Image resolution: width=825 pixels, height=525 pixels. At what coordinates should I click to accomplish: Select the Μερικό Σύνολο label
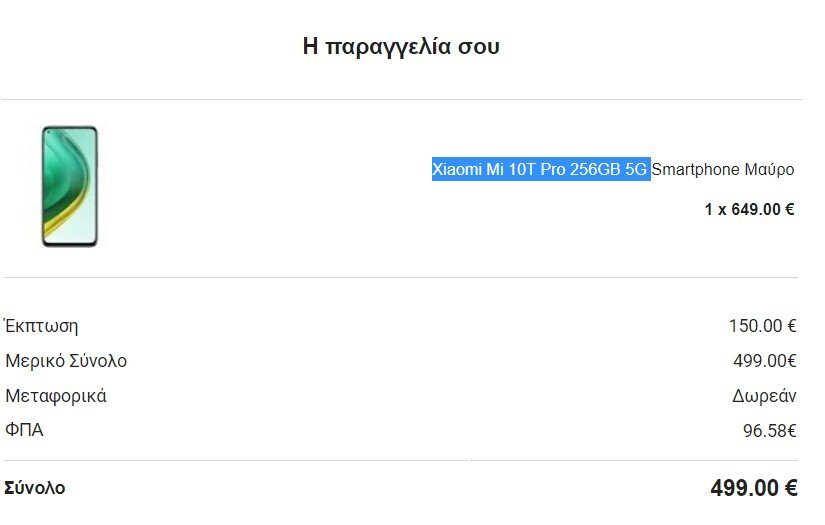click(x=66, y=361)
